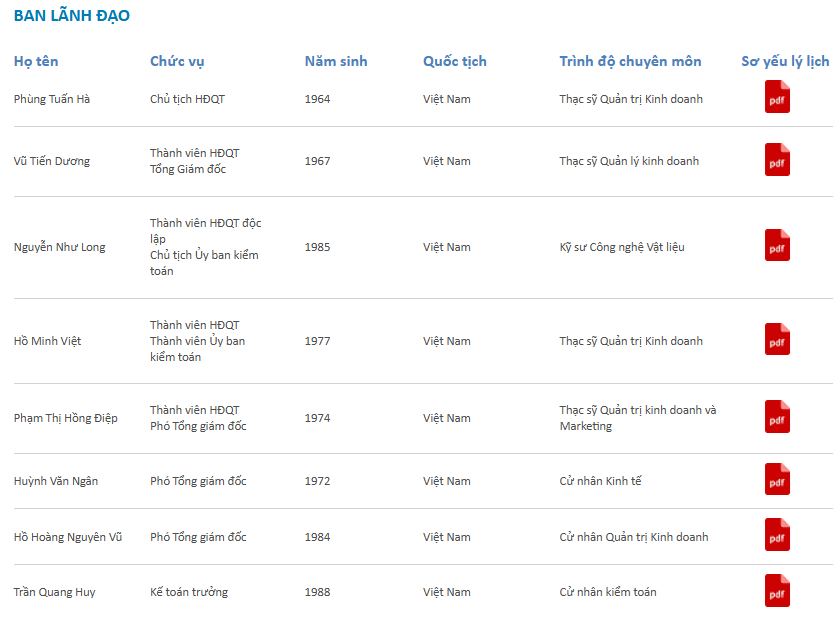Viewport: 840px width, 624px height.
Task: Click the BAN LÃNH ĐẠO heading
Action: point(72,16)
